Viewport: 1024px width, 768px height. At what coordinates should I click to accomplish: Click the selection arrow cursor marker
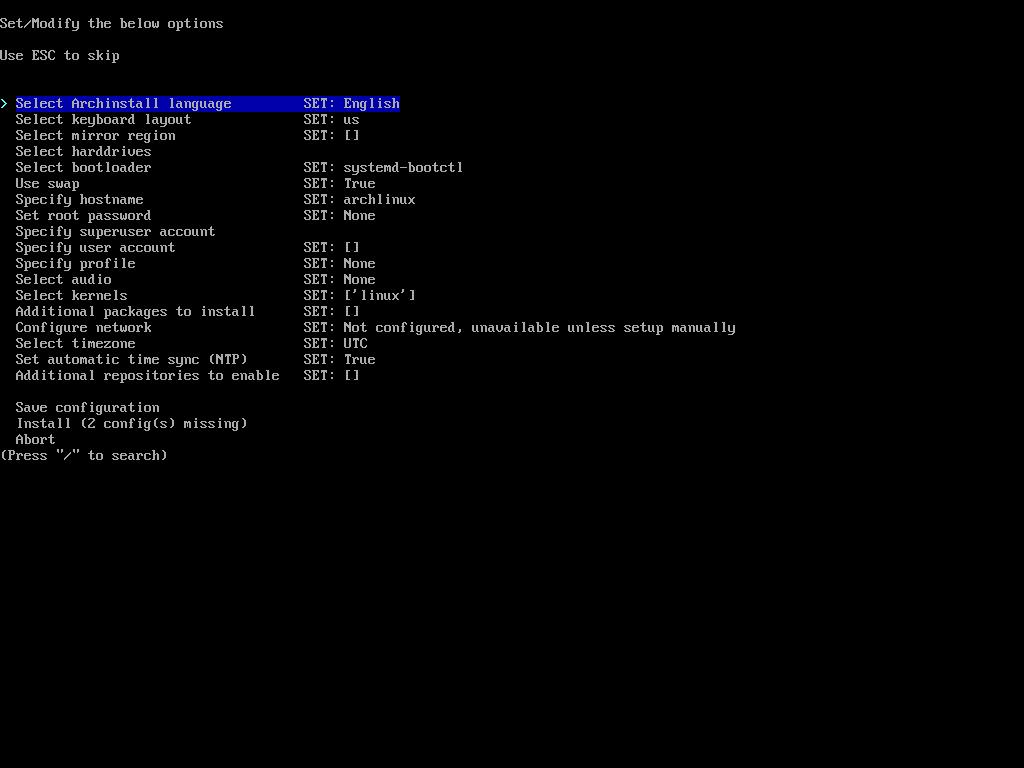(4, 104)
